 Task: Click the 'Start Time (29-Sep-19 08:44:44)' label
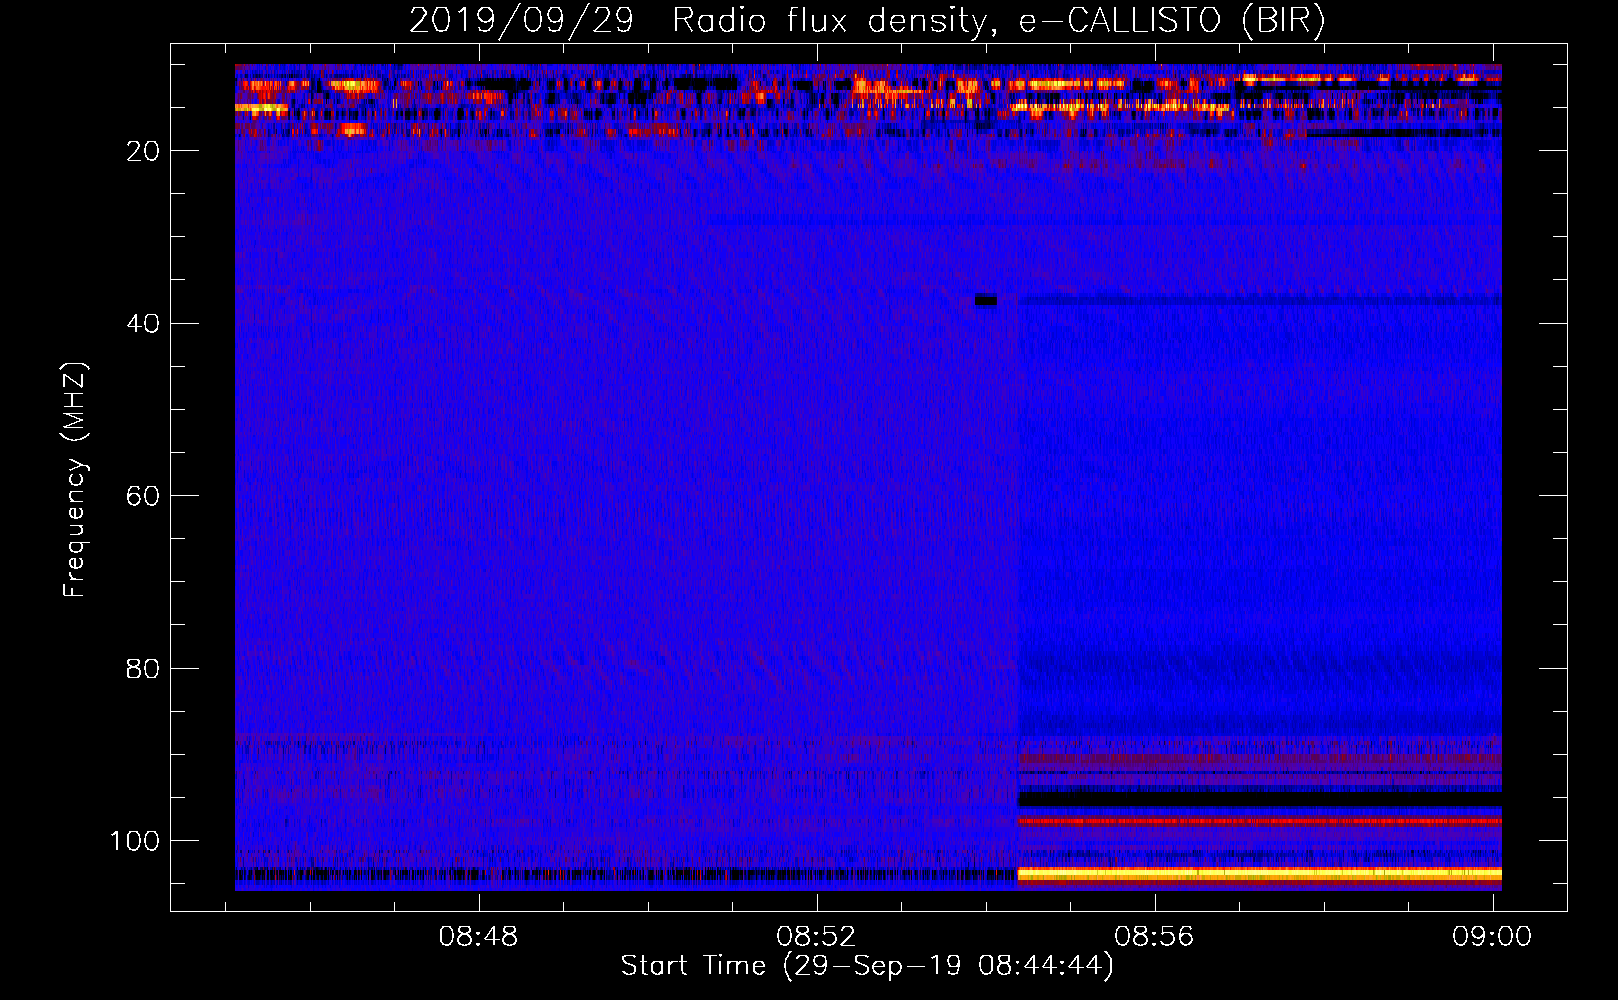tap(867, 966)
